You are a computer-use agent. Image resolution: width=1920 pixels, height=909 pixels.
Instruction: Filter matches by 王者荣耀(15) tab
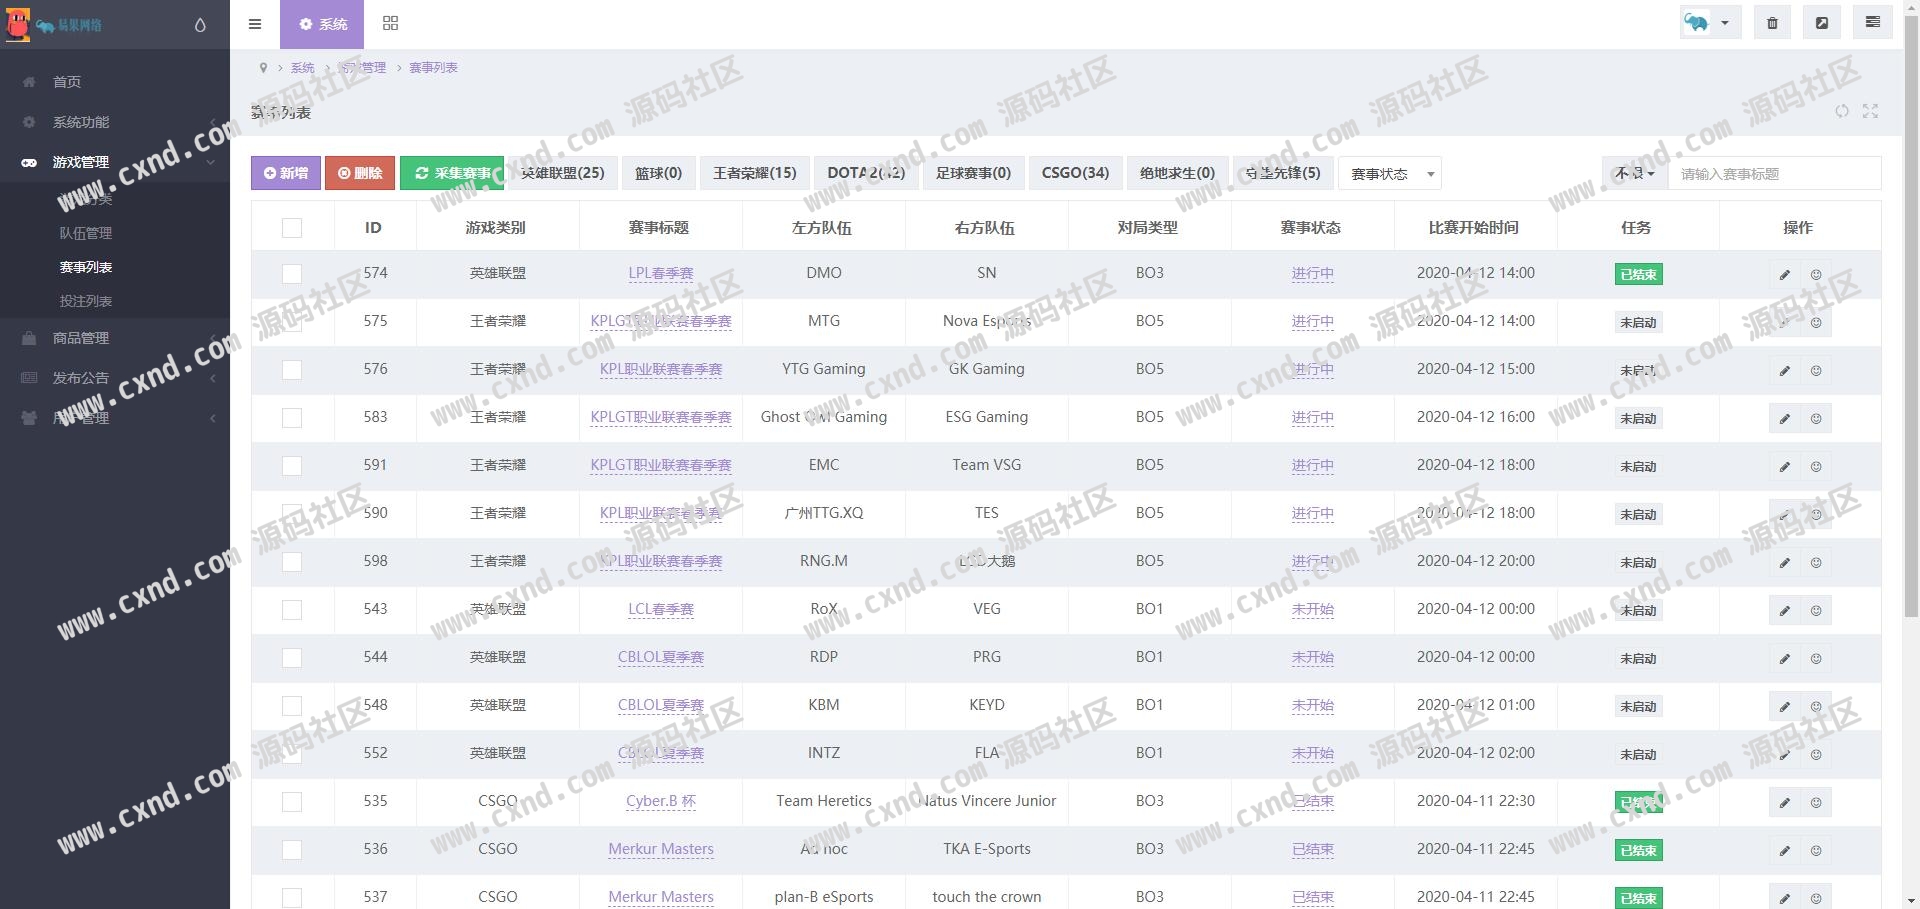[x=755, y=173]
